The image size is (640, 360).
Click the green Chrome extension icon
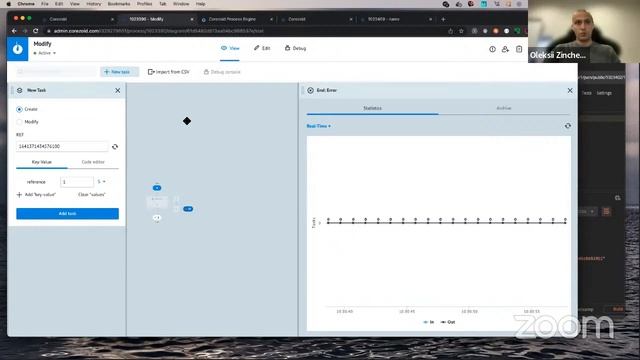coord(517,31)
